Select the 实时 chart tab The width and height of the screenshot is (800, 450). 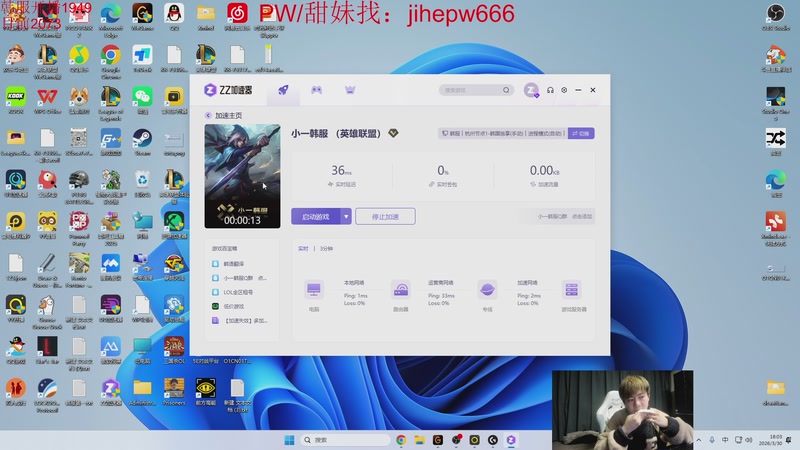click(303, 248)
